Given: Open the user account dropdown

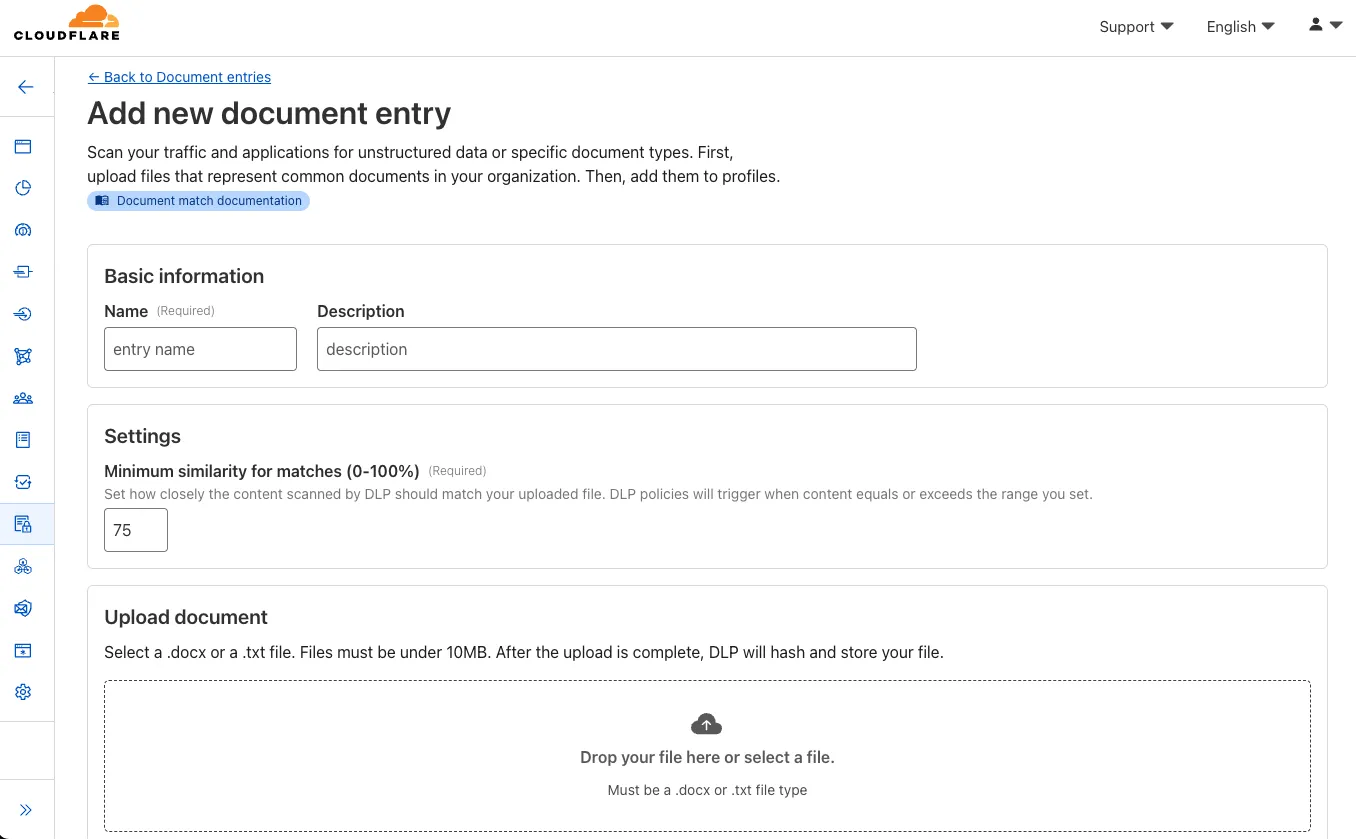Looking at the screenshot, I should tap(1325, 25).
